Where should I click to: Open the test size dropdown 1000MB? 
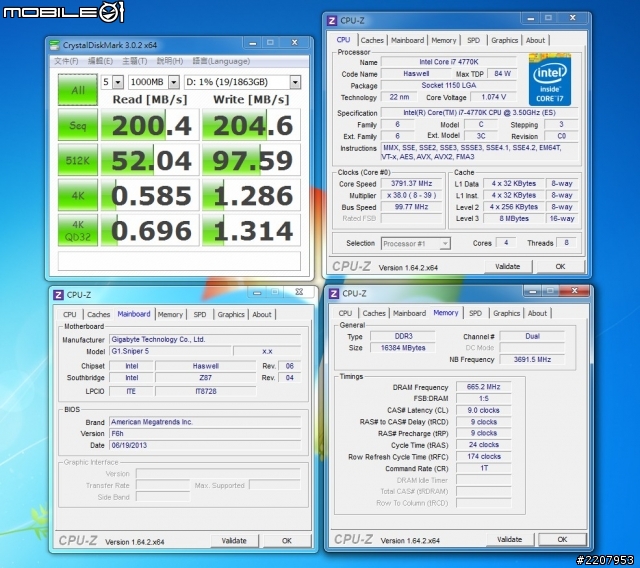coord(154,82)
